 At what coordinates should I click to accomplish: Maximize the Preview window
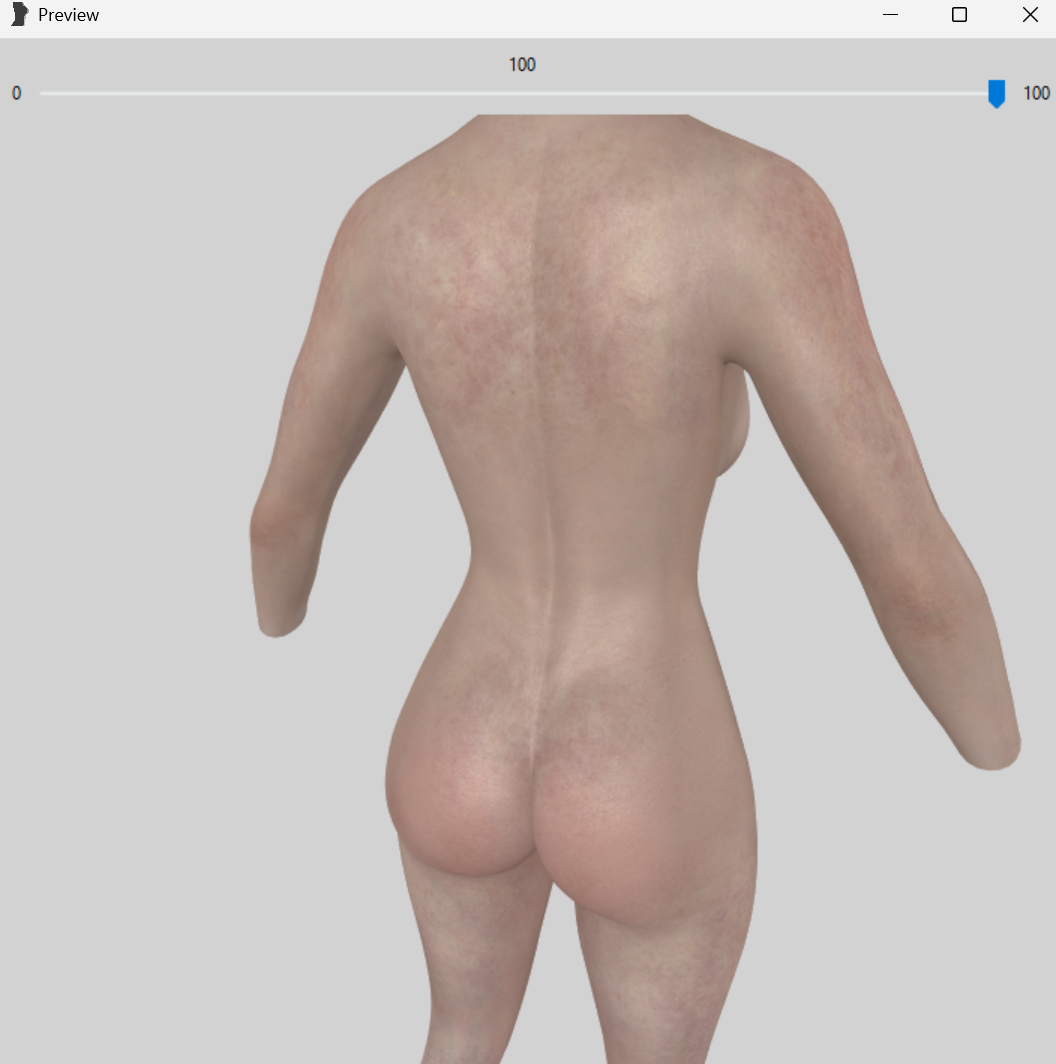click(x=959, y=14)
